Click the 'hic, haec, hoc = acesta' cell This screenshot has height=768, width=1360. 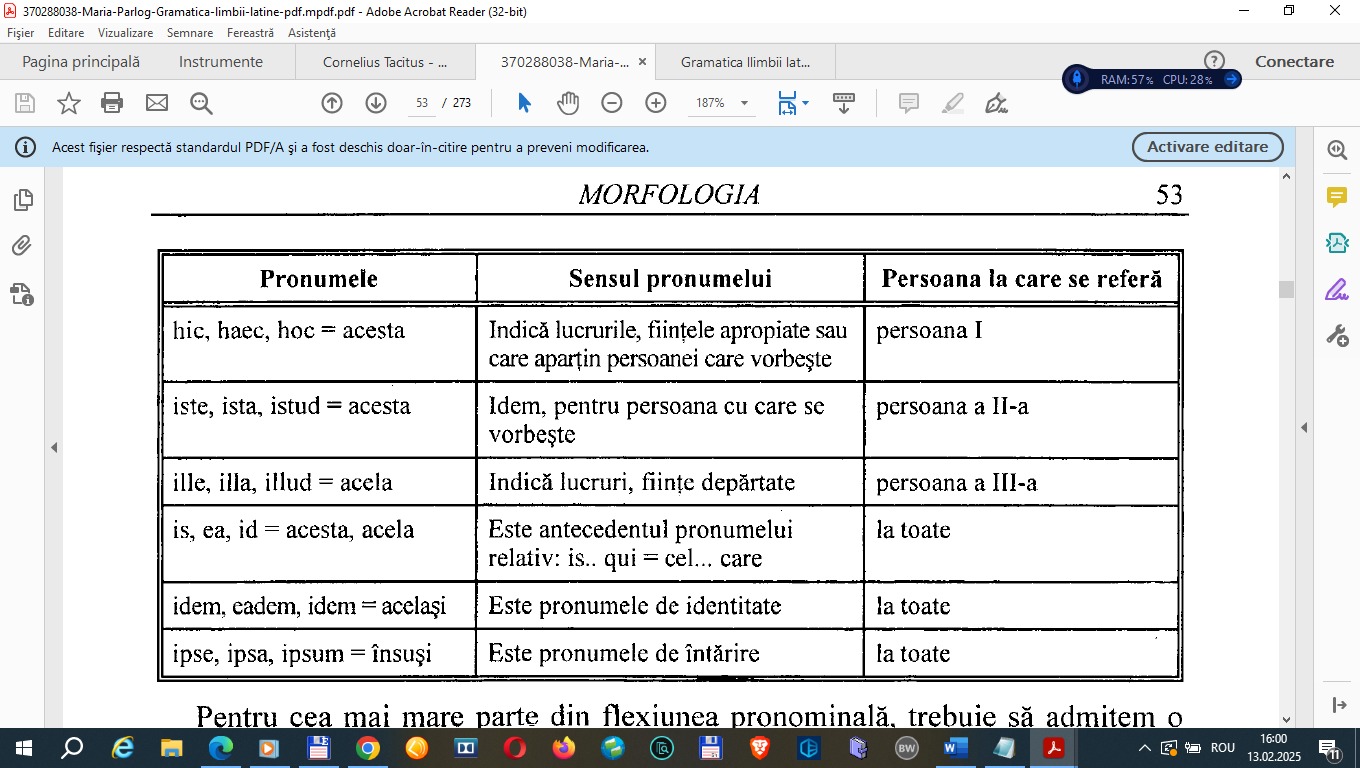click(x=319, y=343)
